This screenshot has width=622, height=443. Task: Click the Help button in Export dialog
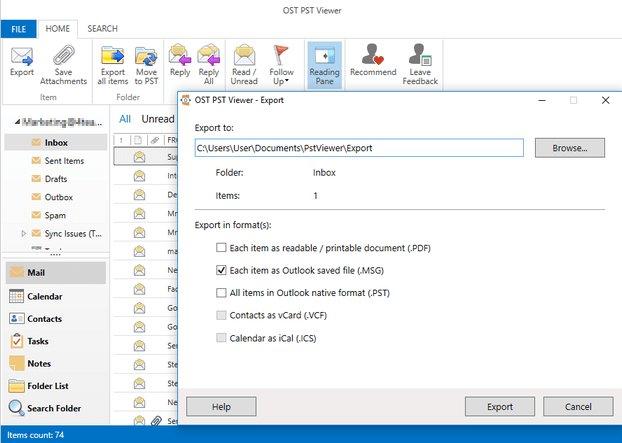pyautogui.click(x=221, y=407)
